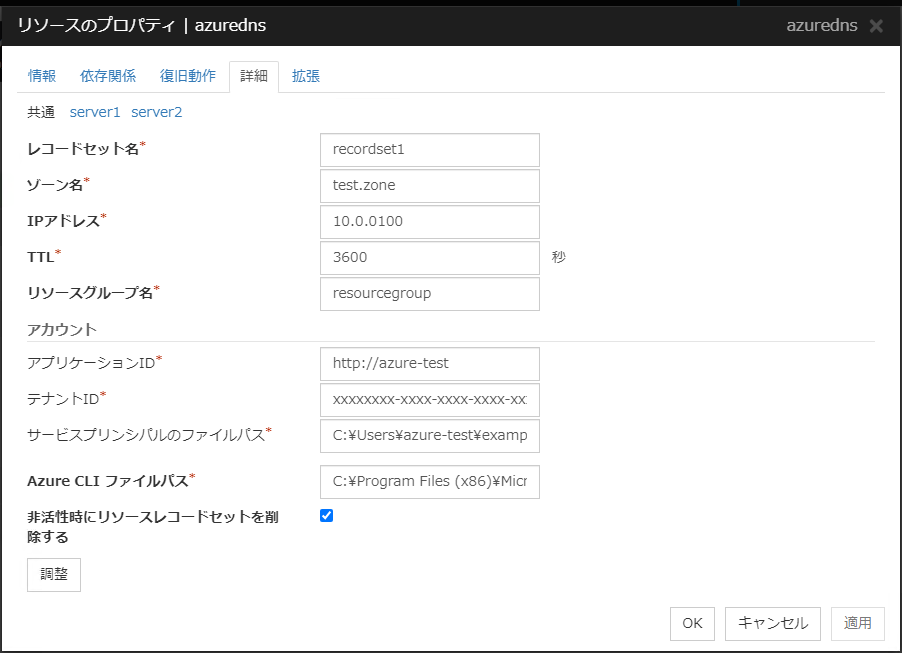The height and width of the screenshot is (653, 902).
Task: Select the 共通 settings view
Action: pyautogui.click(x=40, y=112)
